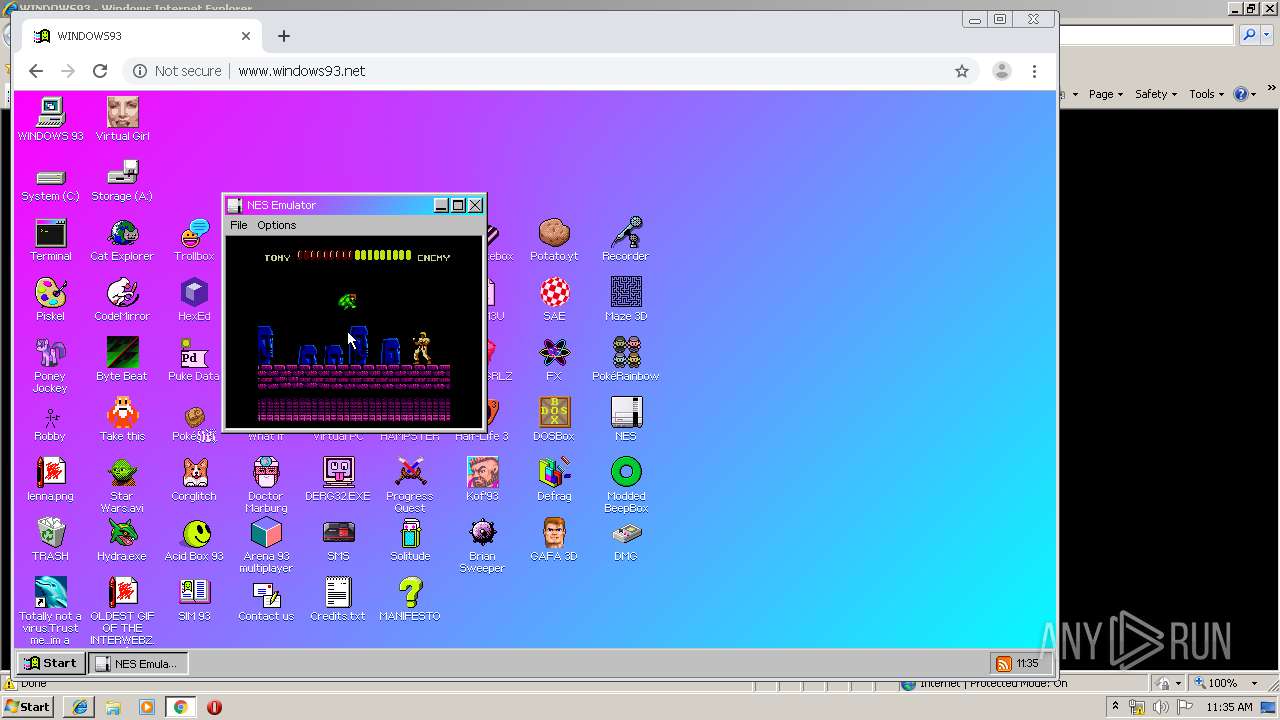Open Star Wars.avi Yoda icon
This screenshot has width=1280, height=720.
[122, 485]
